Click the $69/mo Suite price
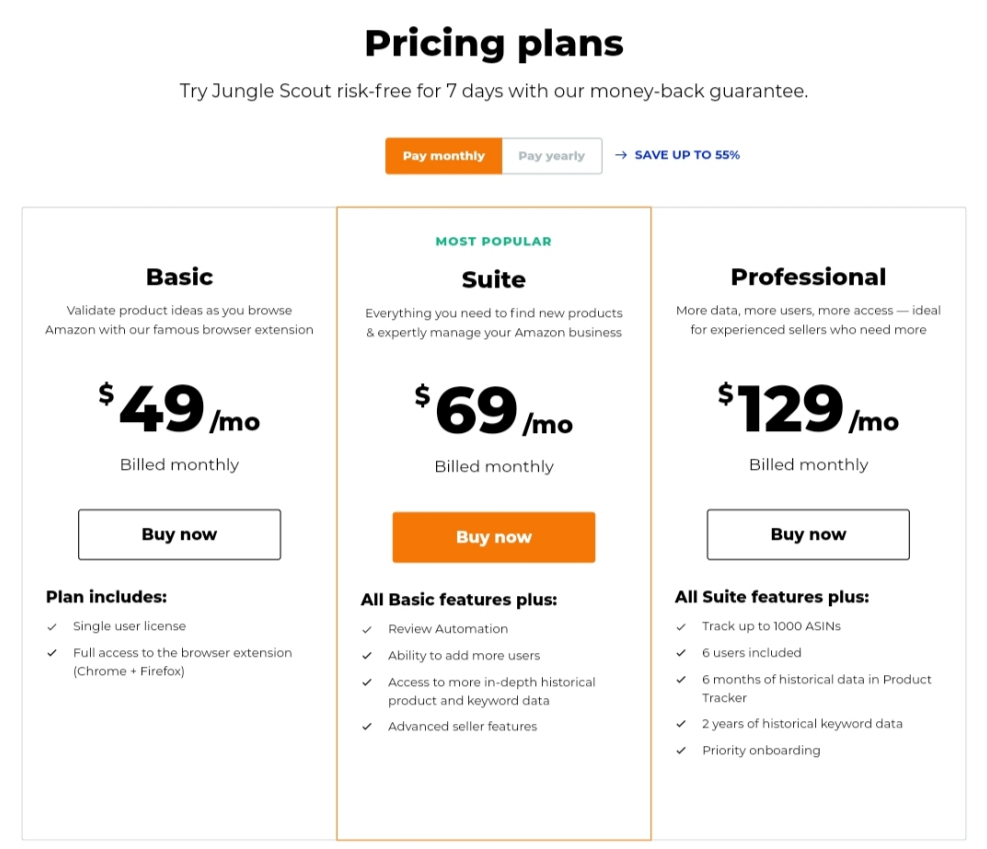This screenshot has height=849, width=987. coord(493,409)
